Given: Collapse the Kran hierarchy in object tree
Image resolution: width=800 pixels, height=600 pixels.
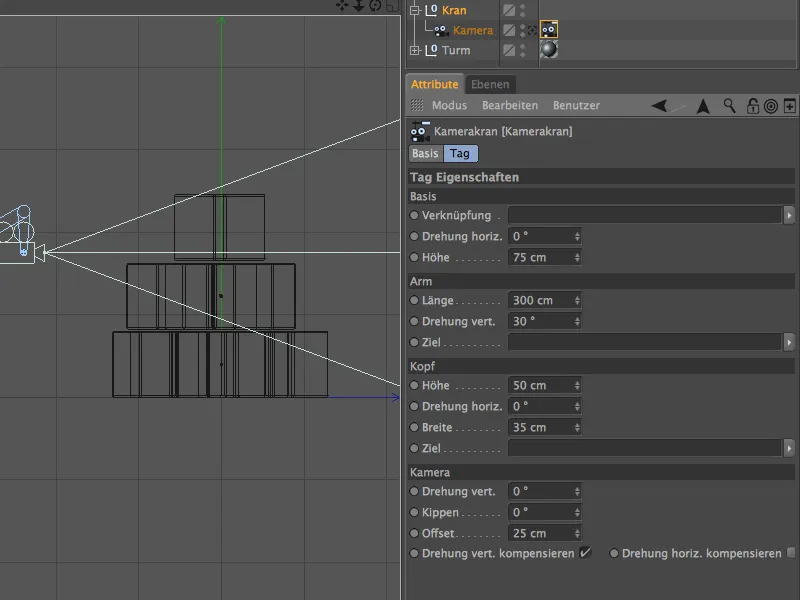Looking at the screenshot, I should pyautogui.click(x=415, y=10).
